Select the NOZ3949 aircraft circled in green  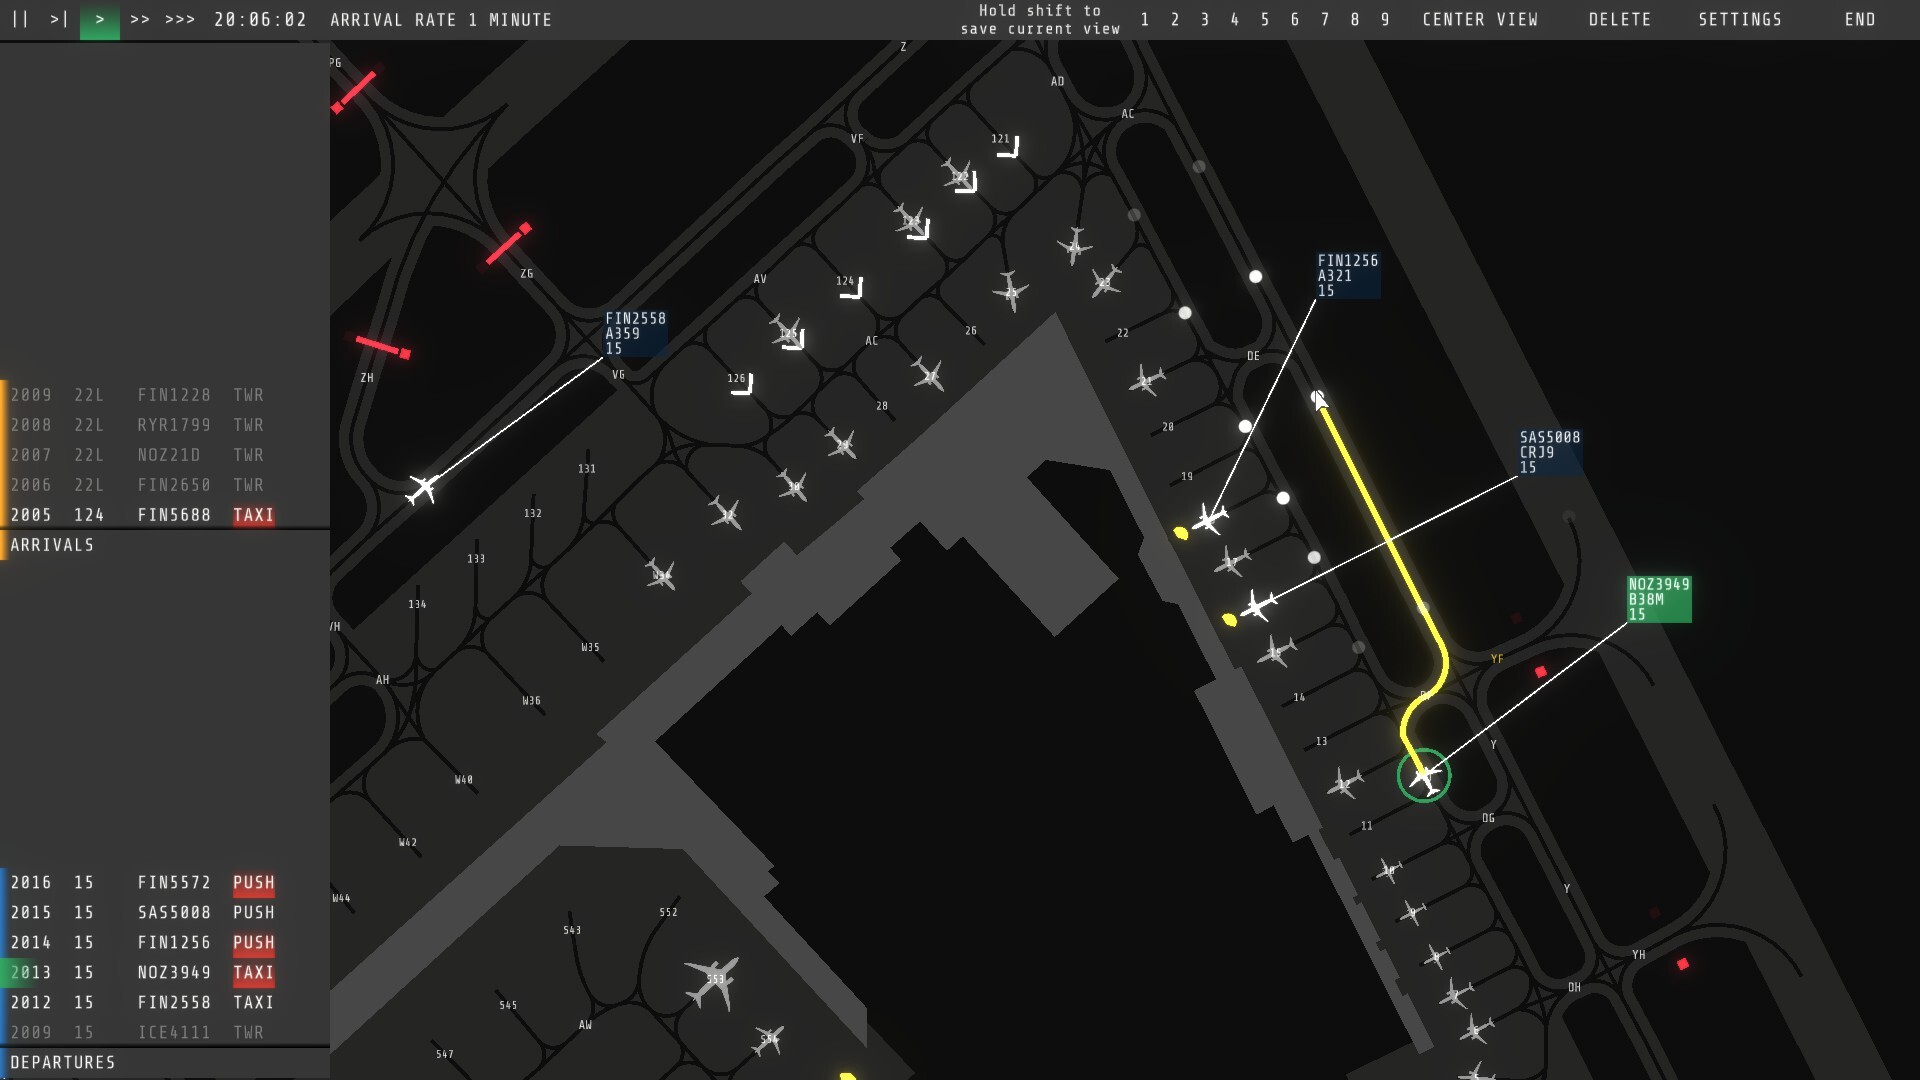pos(1425,775)
